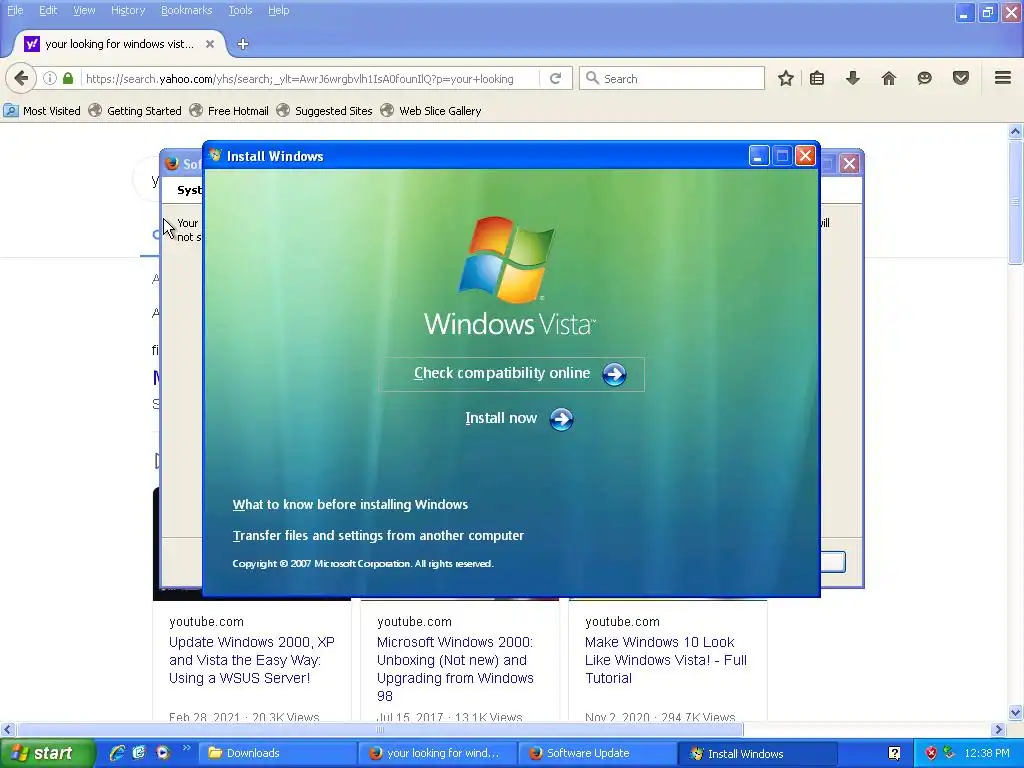Show site information icon in address bar
The height and width of the screenshot is (768, 1024).
(x=50, y=78)
